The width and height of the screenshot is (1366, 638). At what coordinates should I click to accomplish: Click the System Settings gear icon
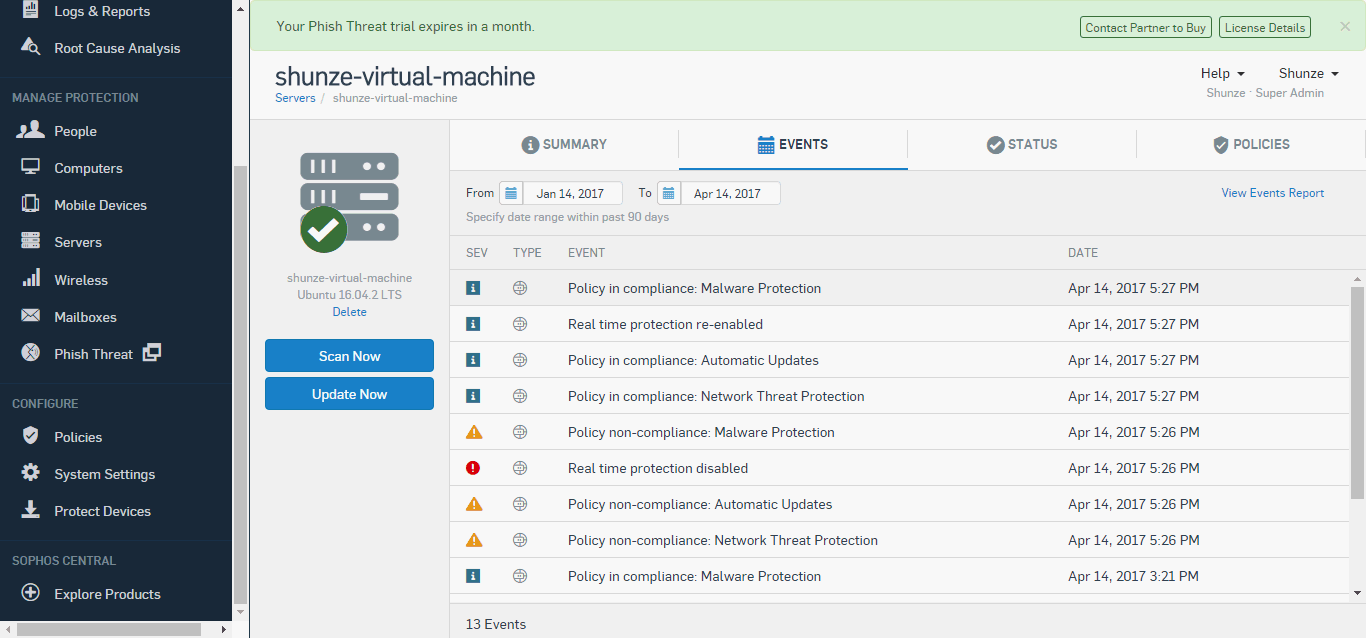(x=31, y=473)
